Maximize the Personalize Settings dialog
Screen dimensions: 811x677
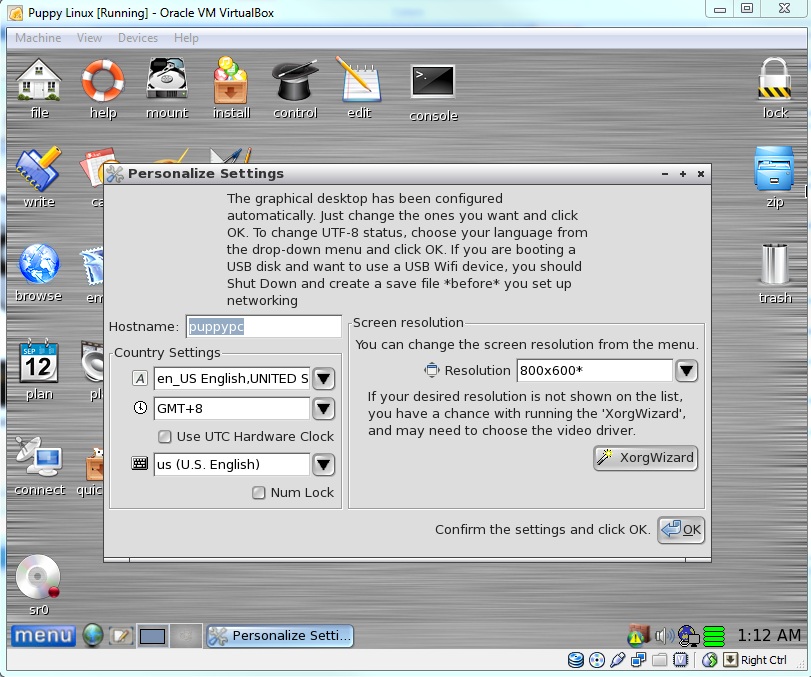[683, 174]
